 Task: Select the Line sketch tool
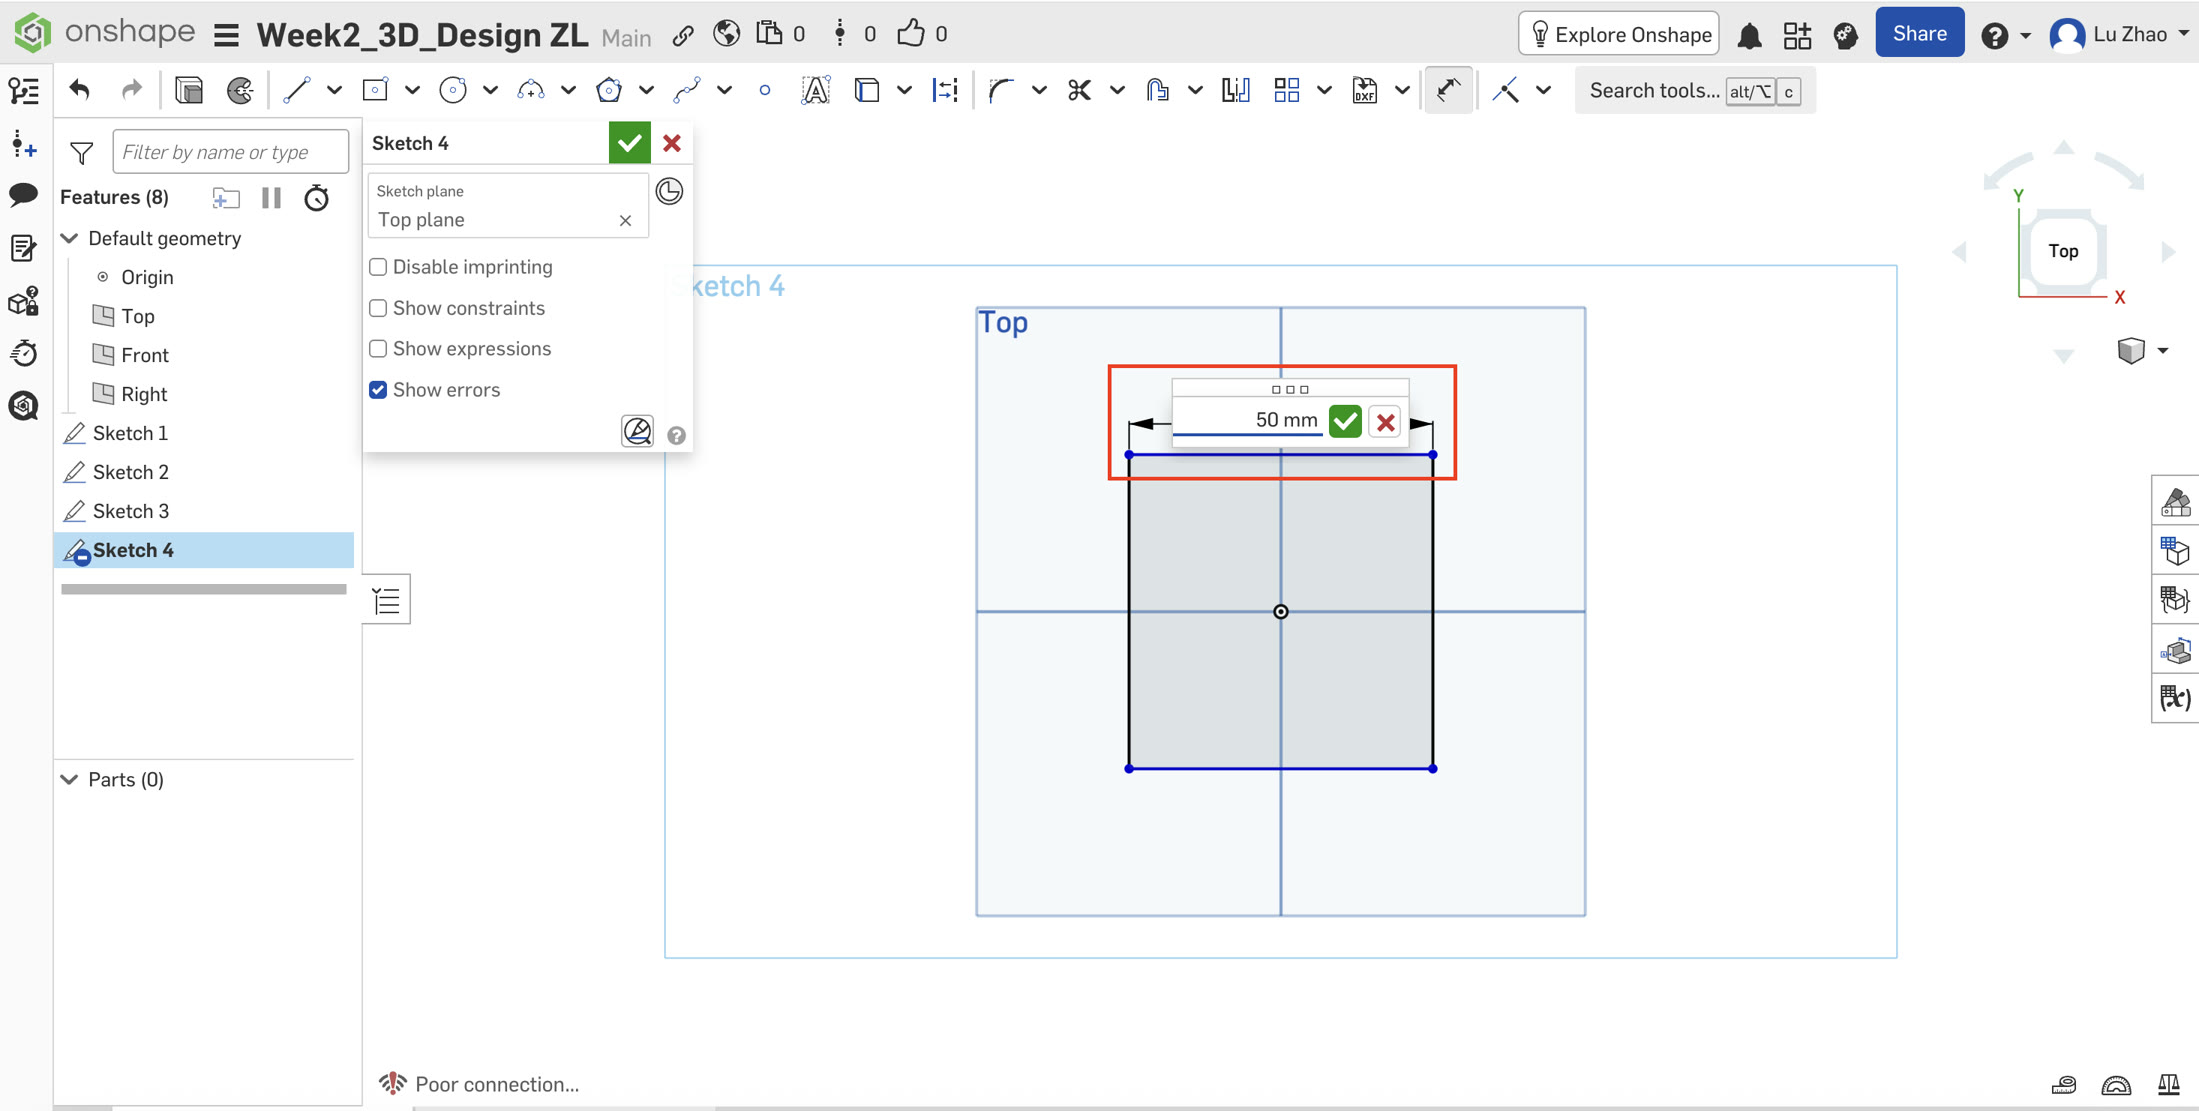(x=296, y=89)
